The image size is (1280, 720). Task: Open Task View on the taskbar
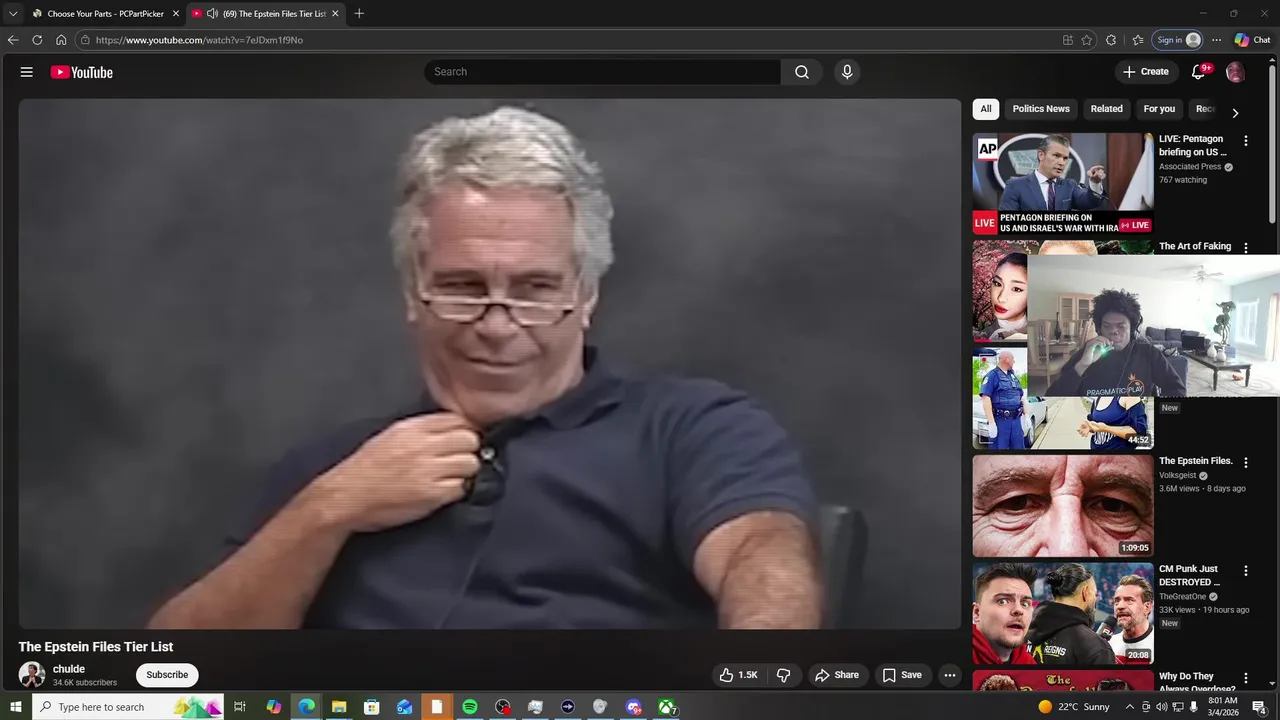pyautogui.click(x=240, y=707)
